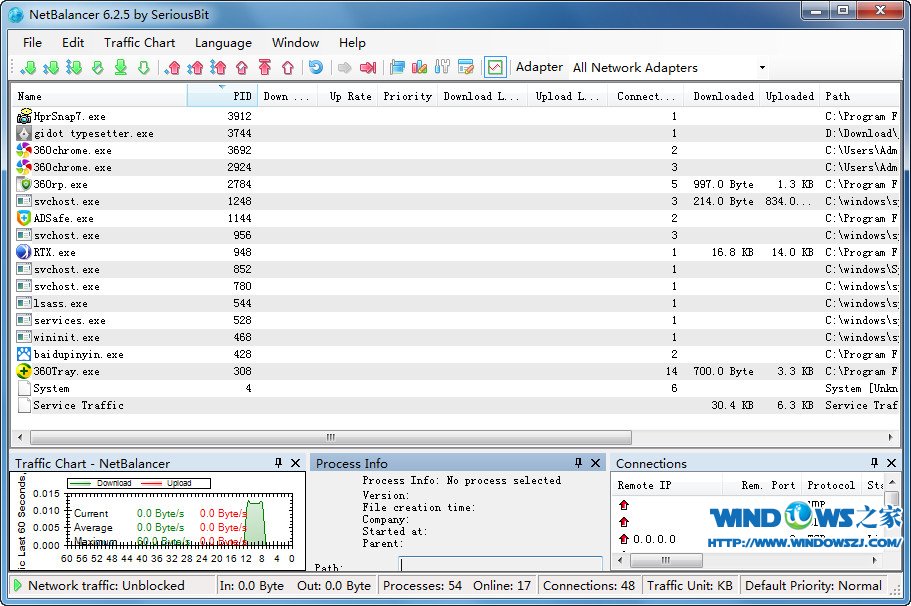Image resolution: width=911 pixels, height=606 pixels.
Task: Click the first green download priority arrow
Action: [27, 68]
